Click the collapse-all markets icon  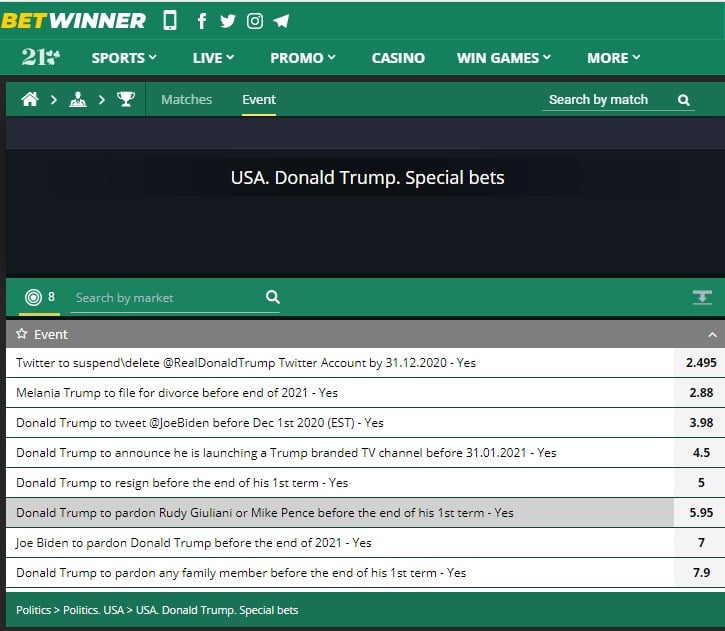702,297
